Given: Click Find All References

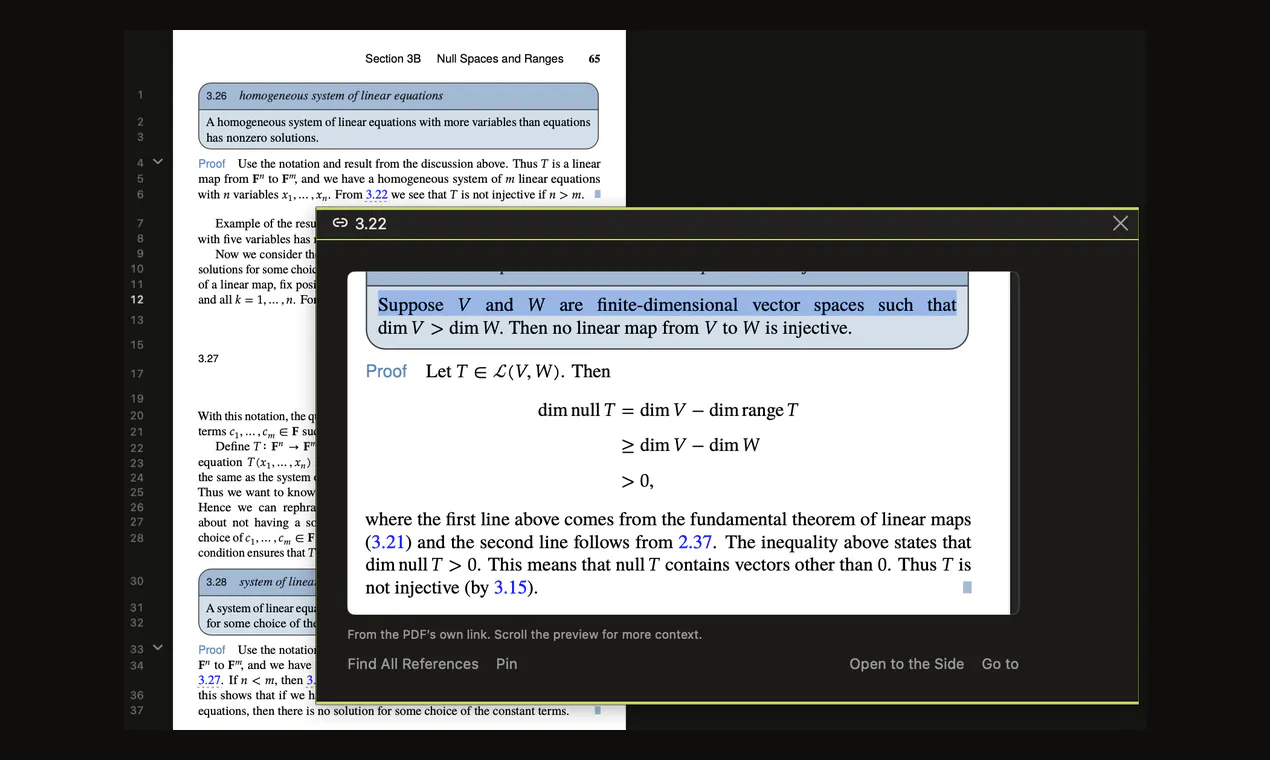Looking at the screenshot, I should pos(413,664).
